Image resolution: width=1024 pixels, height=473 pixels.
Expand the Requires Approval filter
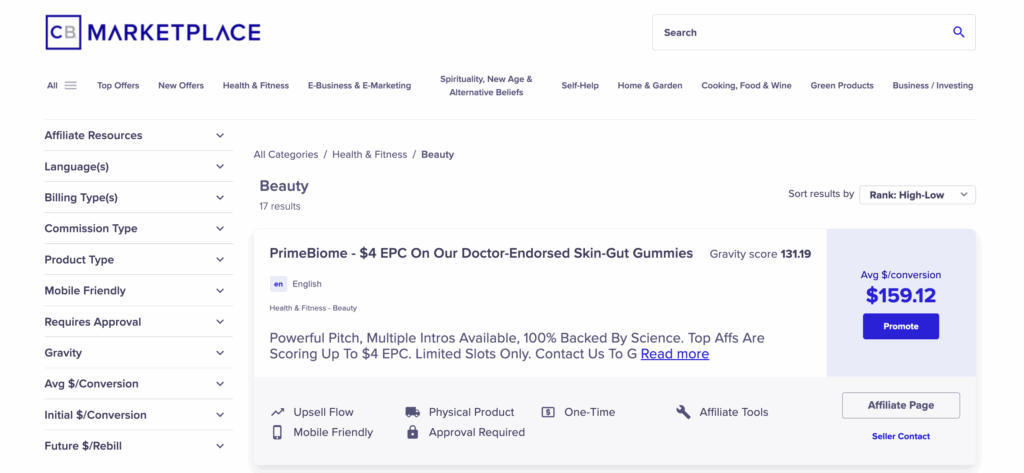point(135,321)
